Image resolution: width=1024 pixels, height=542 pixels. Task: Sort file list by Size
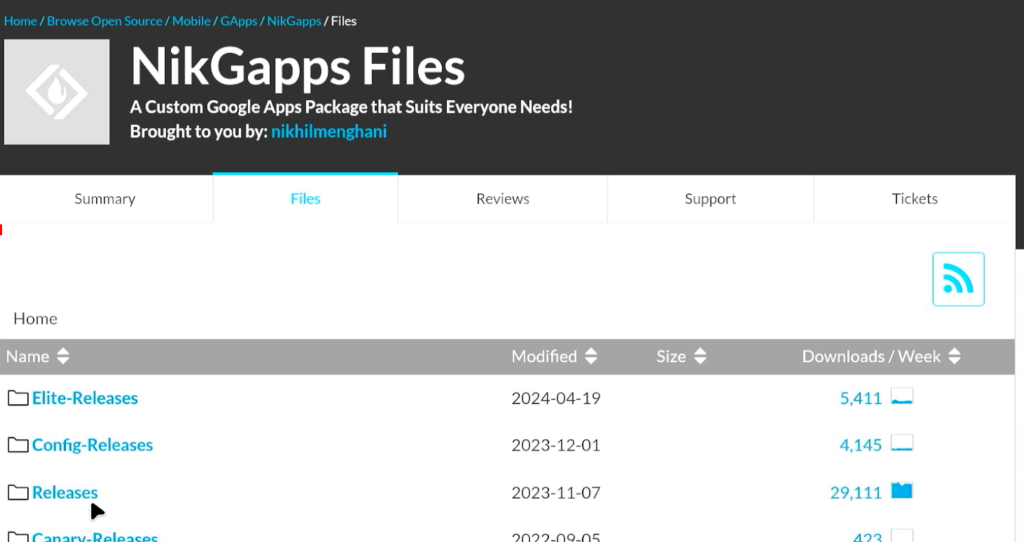[x=680, y=356]
